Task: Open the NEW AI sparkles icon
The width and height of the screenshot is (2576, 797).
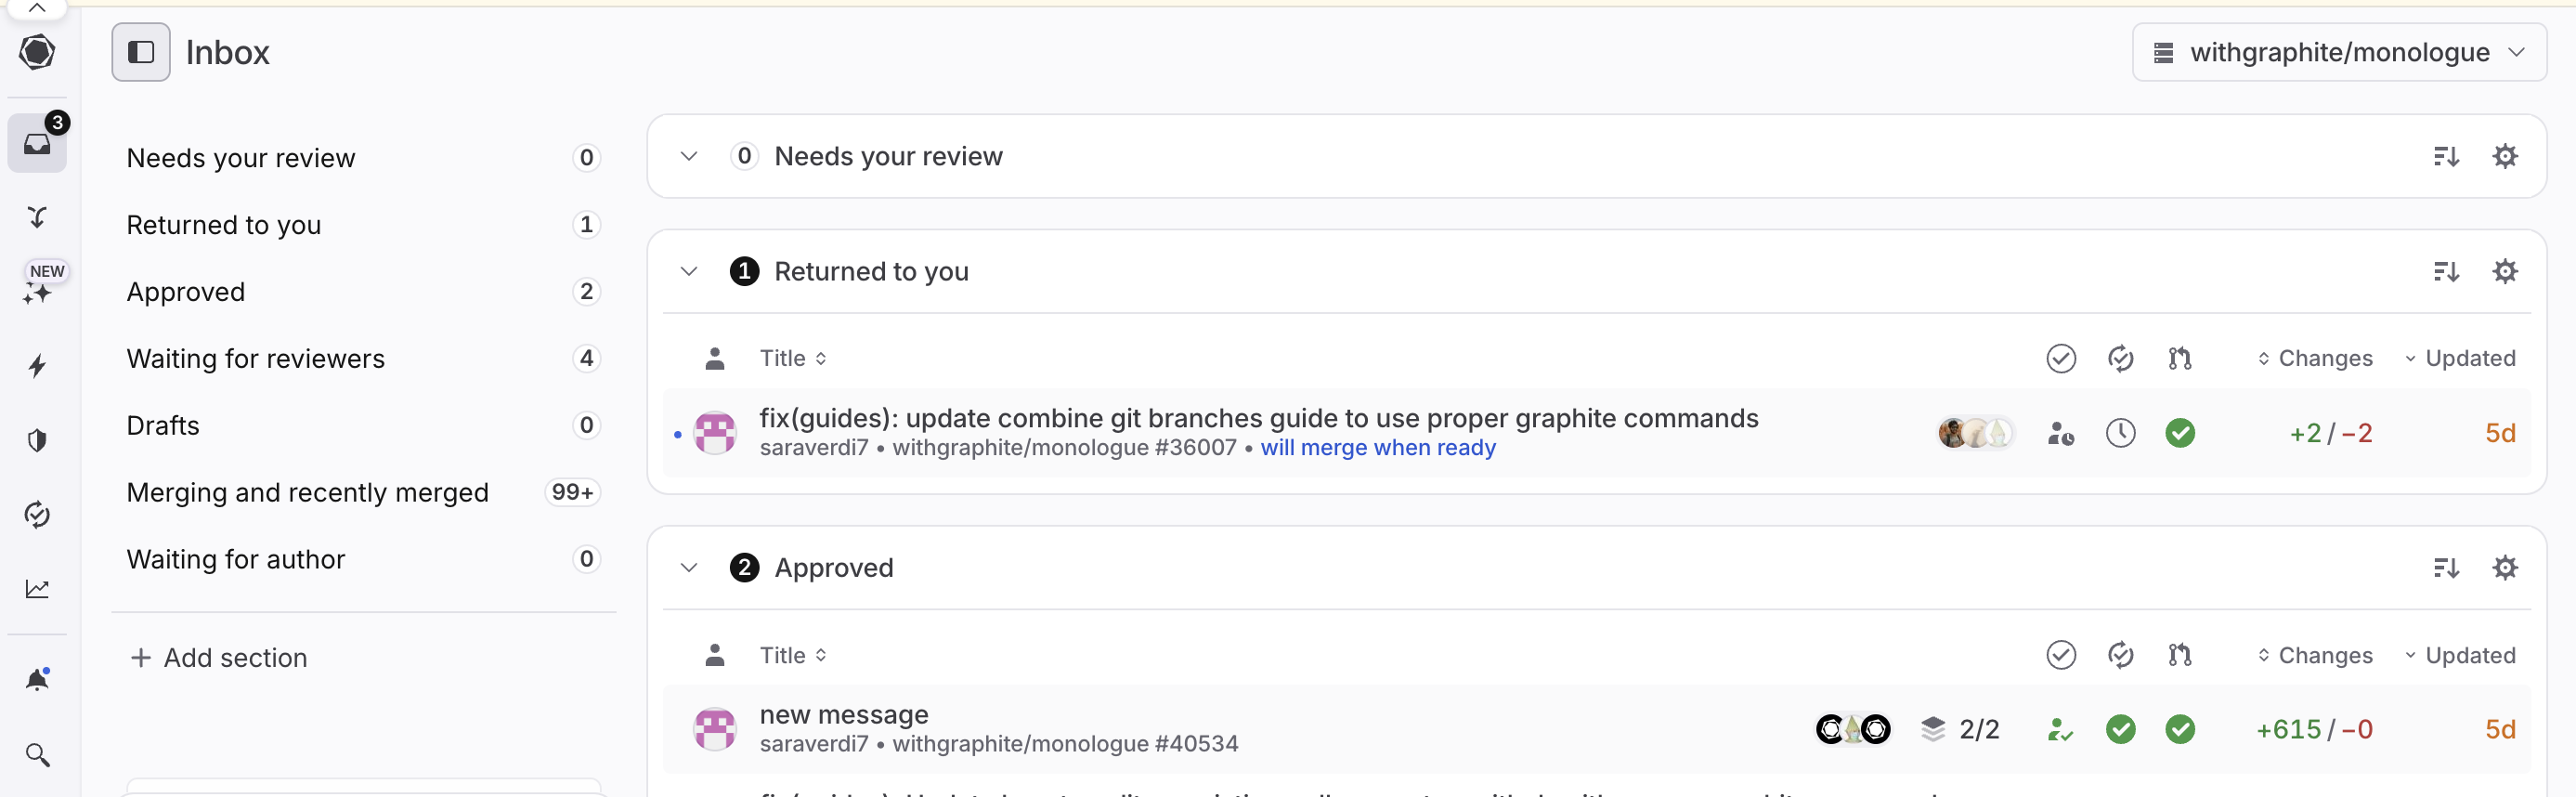Action: click(37, 292)
